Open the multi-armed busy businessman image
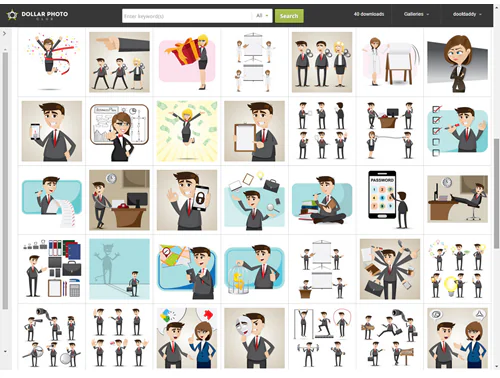 (x=390, y=269)
